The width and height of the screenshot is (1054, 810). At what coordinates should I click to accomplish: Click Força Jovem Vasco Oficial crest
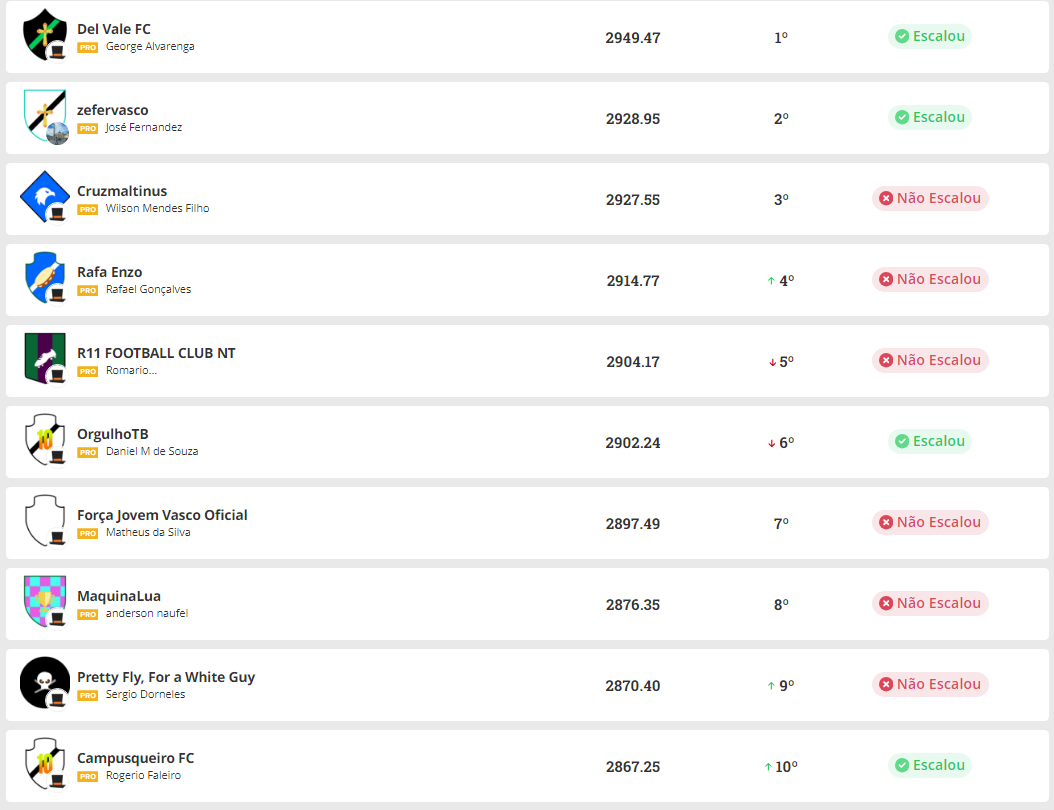(44, 522)
